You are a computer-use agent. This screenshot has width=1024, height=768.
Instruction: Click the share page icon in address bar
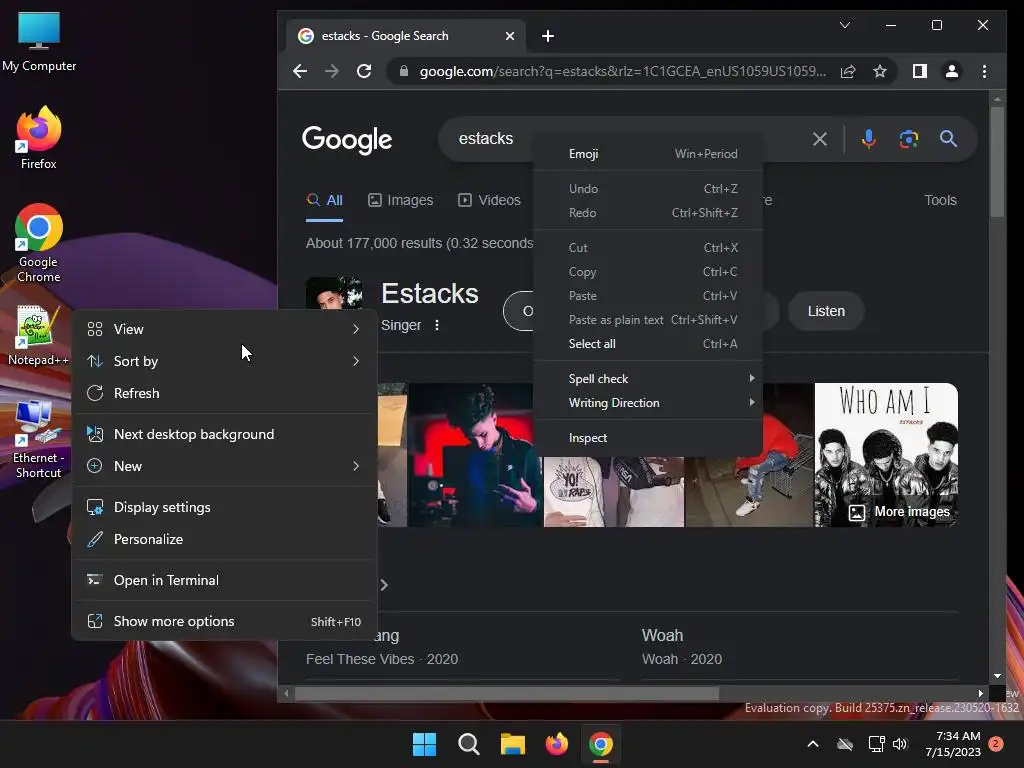(848, 71)
